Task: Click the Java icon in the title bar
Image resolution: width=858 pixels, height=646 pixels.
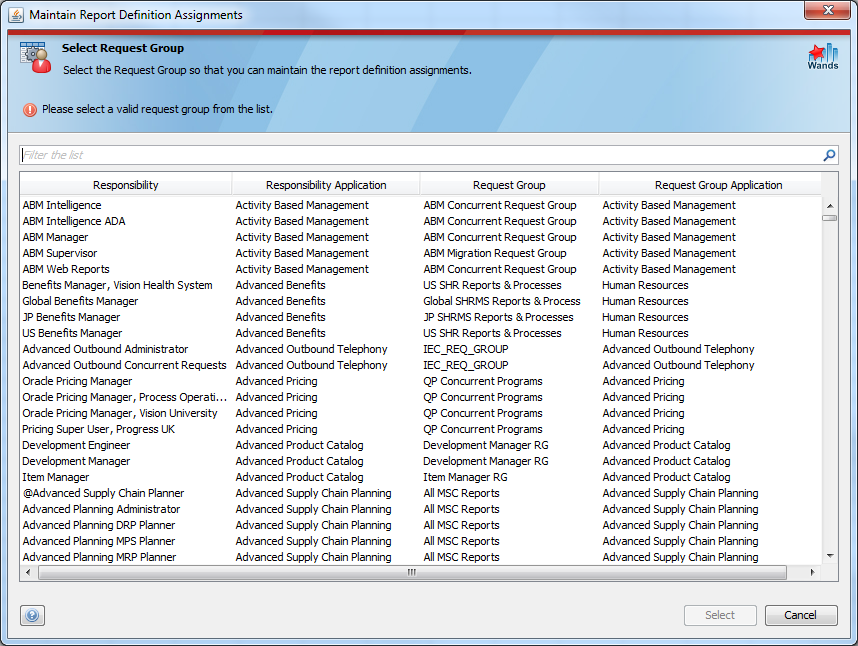Action: click(16, 15)
